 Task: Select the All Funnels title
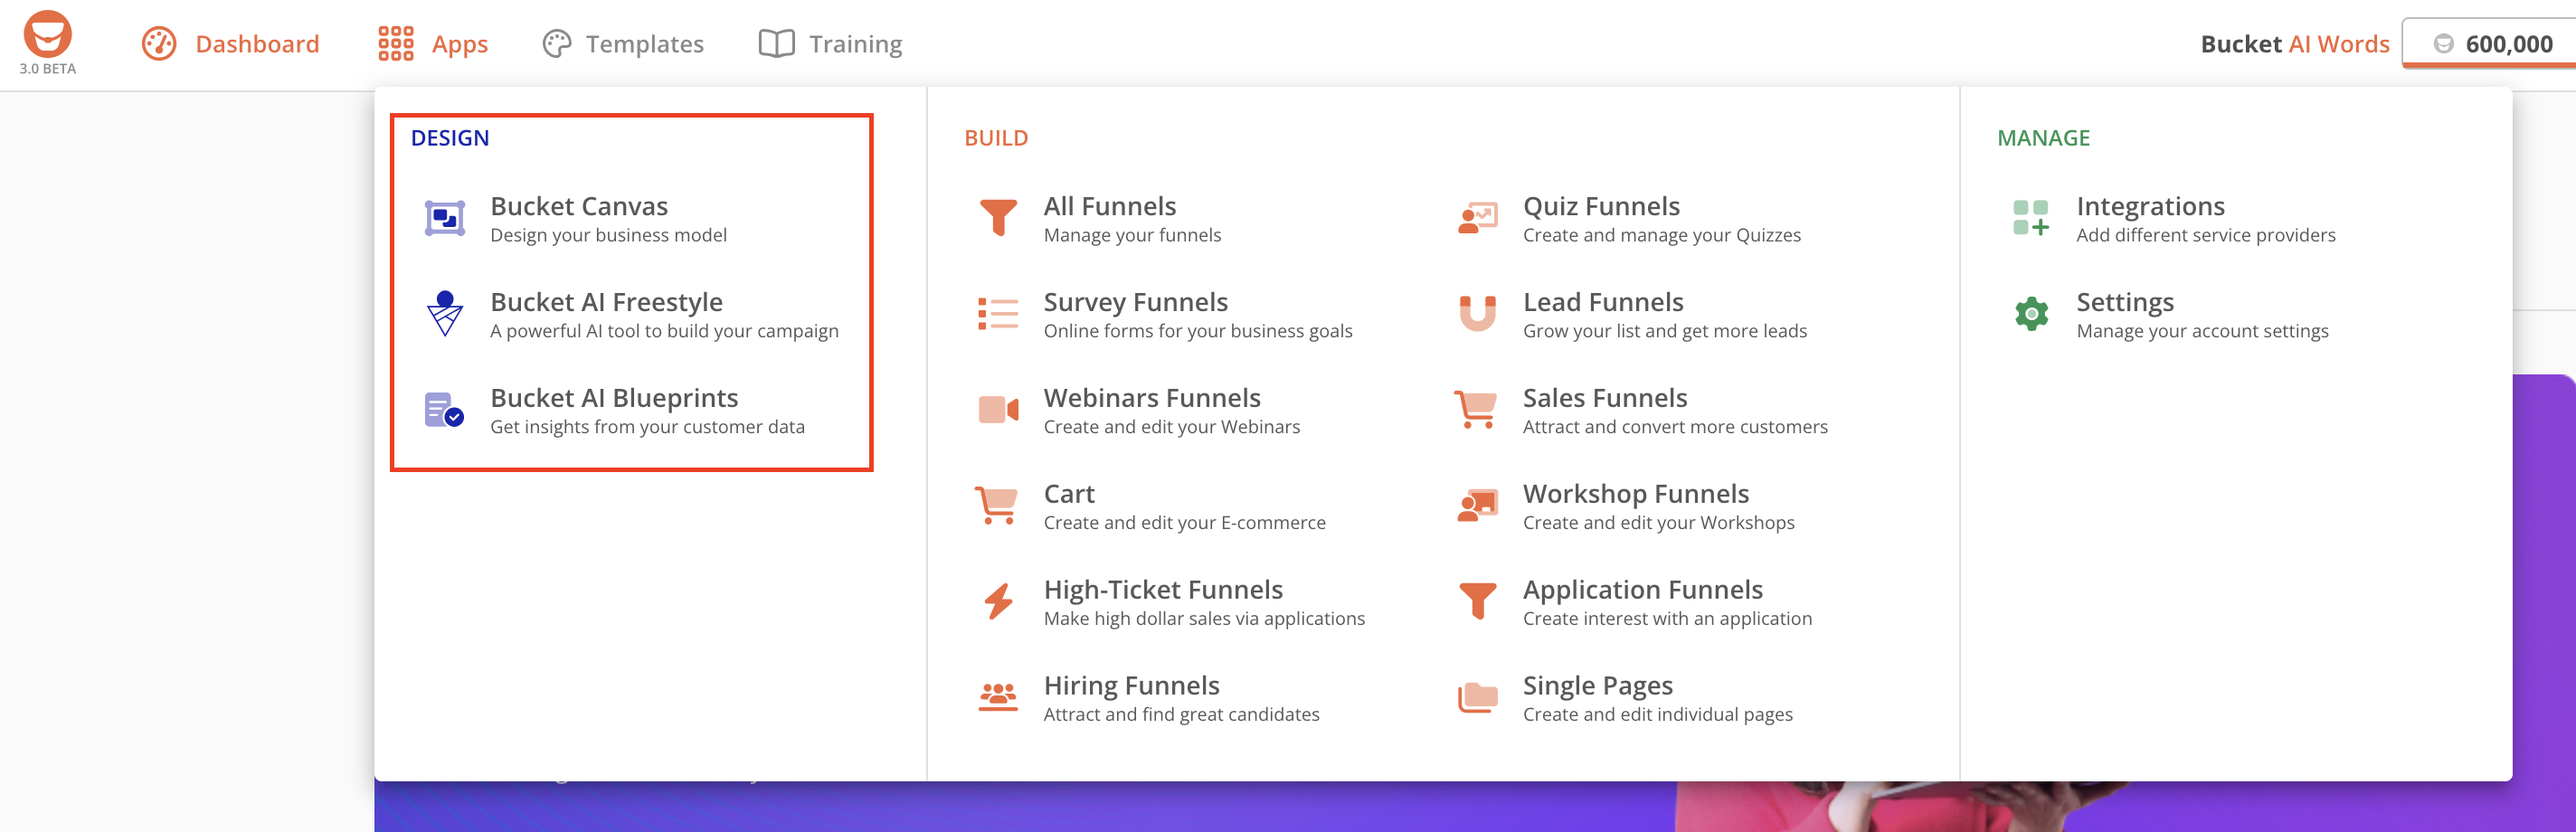1110,206
